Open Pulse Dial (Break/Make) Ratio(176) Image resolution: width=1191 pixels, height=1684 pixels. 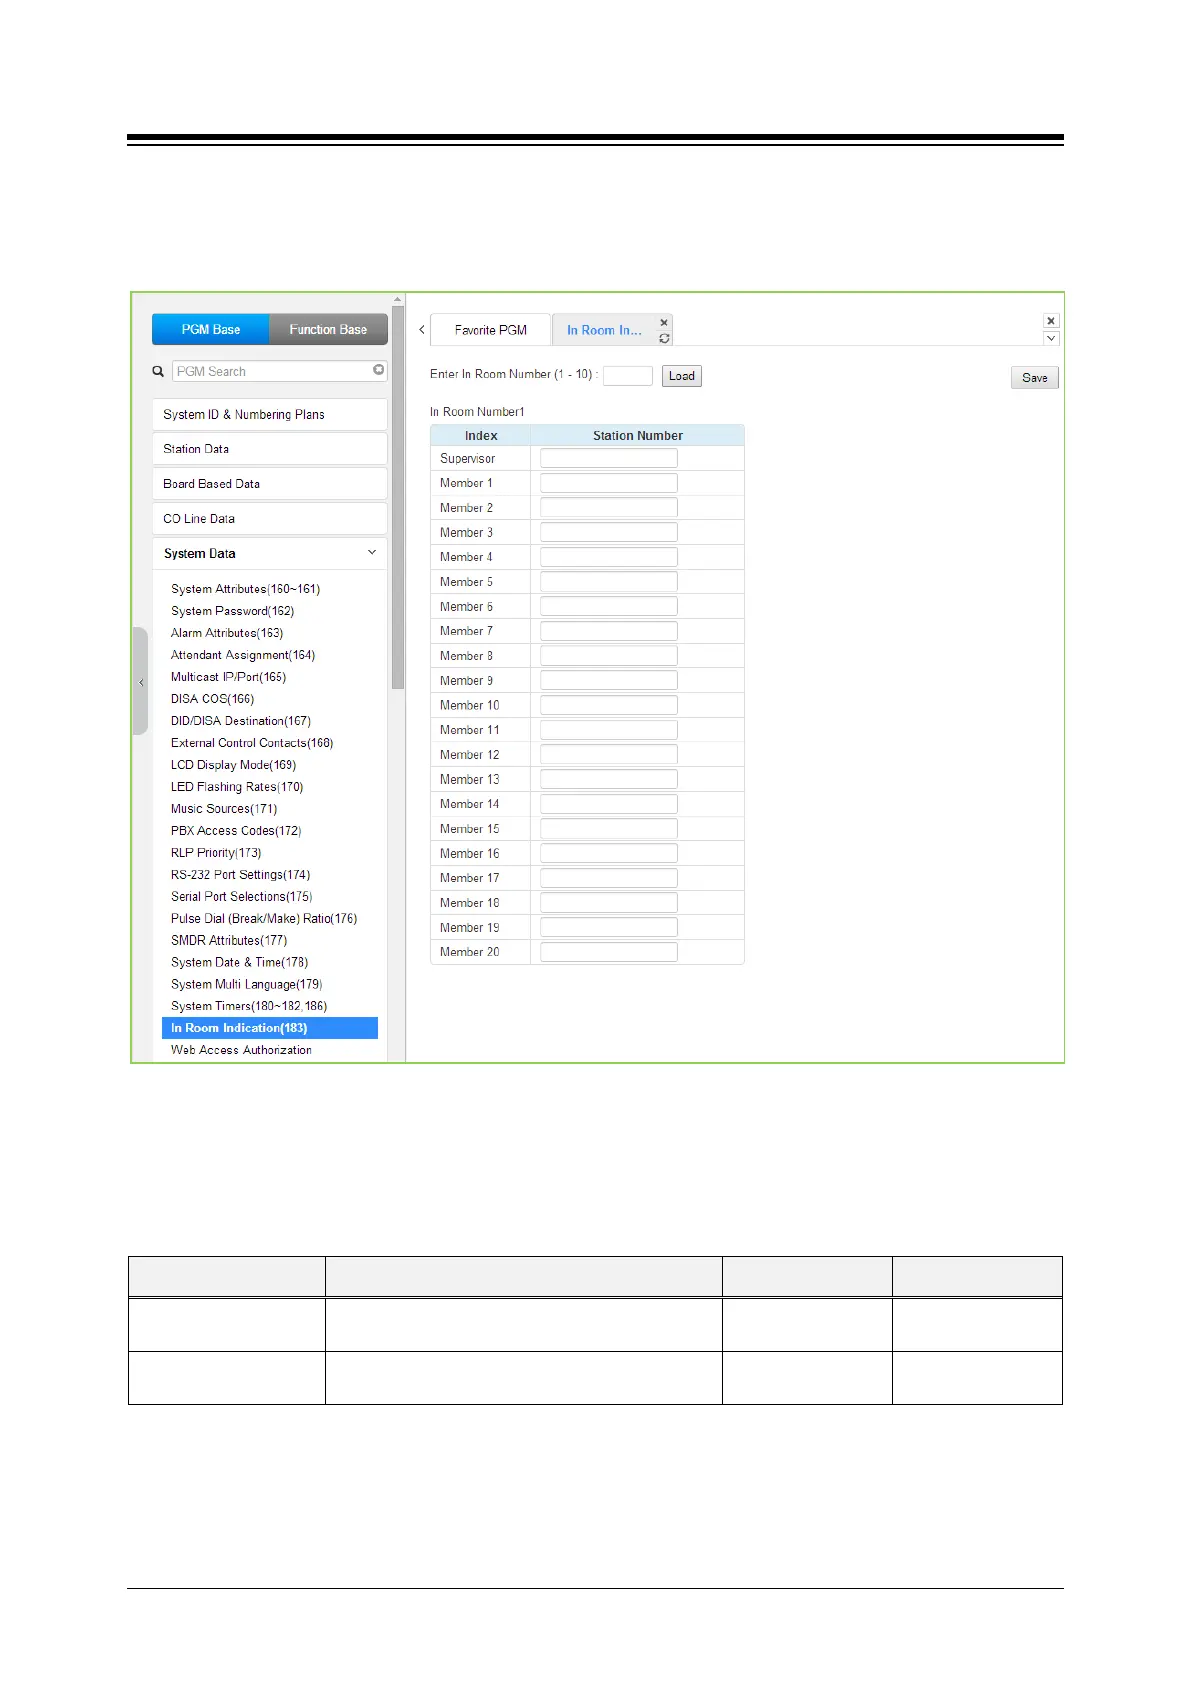(x=264, y=919)
